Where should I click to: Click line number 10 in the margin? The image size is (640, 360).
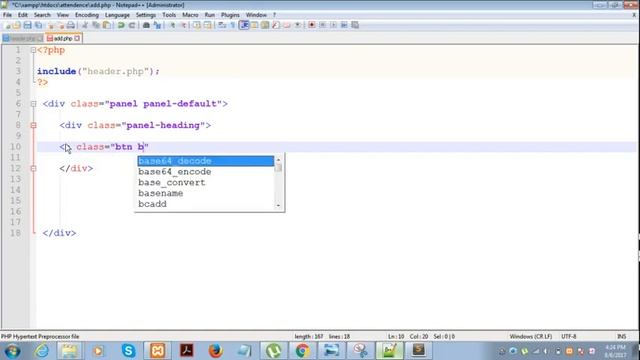pos(15,147)
